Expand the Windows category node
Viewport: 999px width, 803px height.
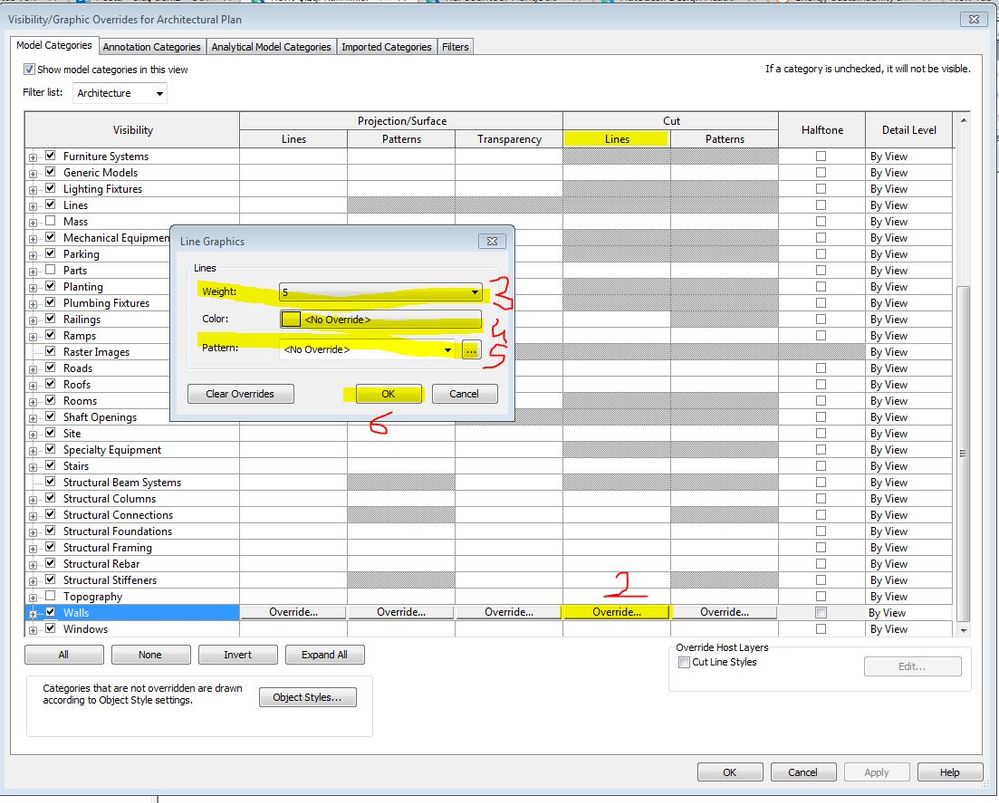click(x=33, y=630)
